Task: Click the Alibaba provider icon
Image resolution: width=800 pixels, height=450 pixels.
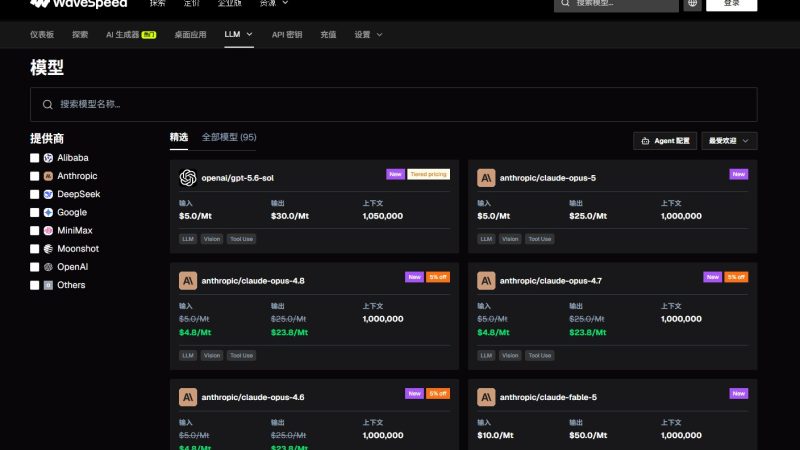Action: click(x=48, y=158)
